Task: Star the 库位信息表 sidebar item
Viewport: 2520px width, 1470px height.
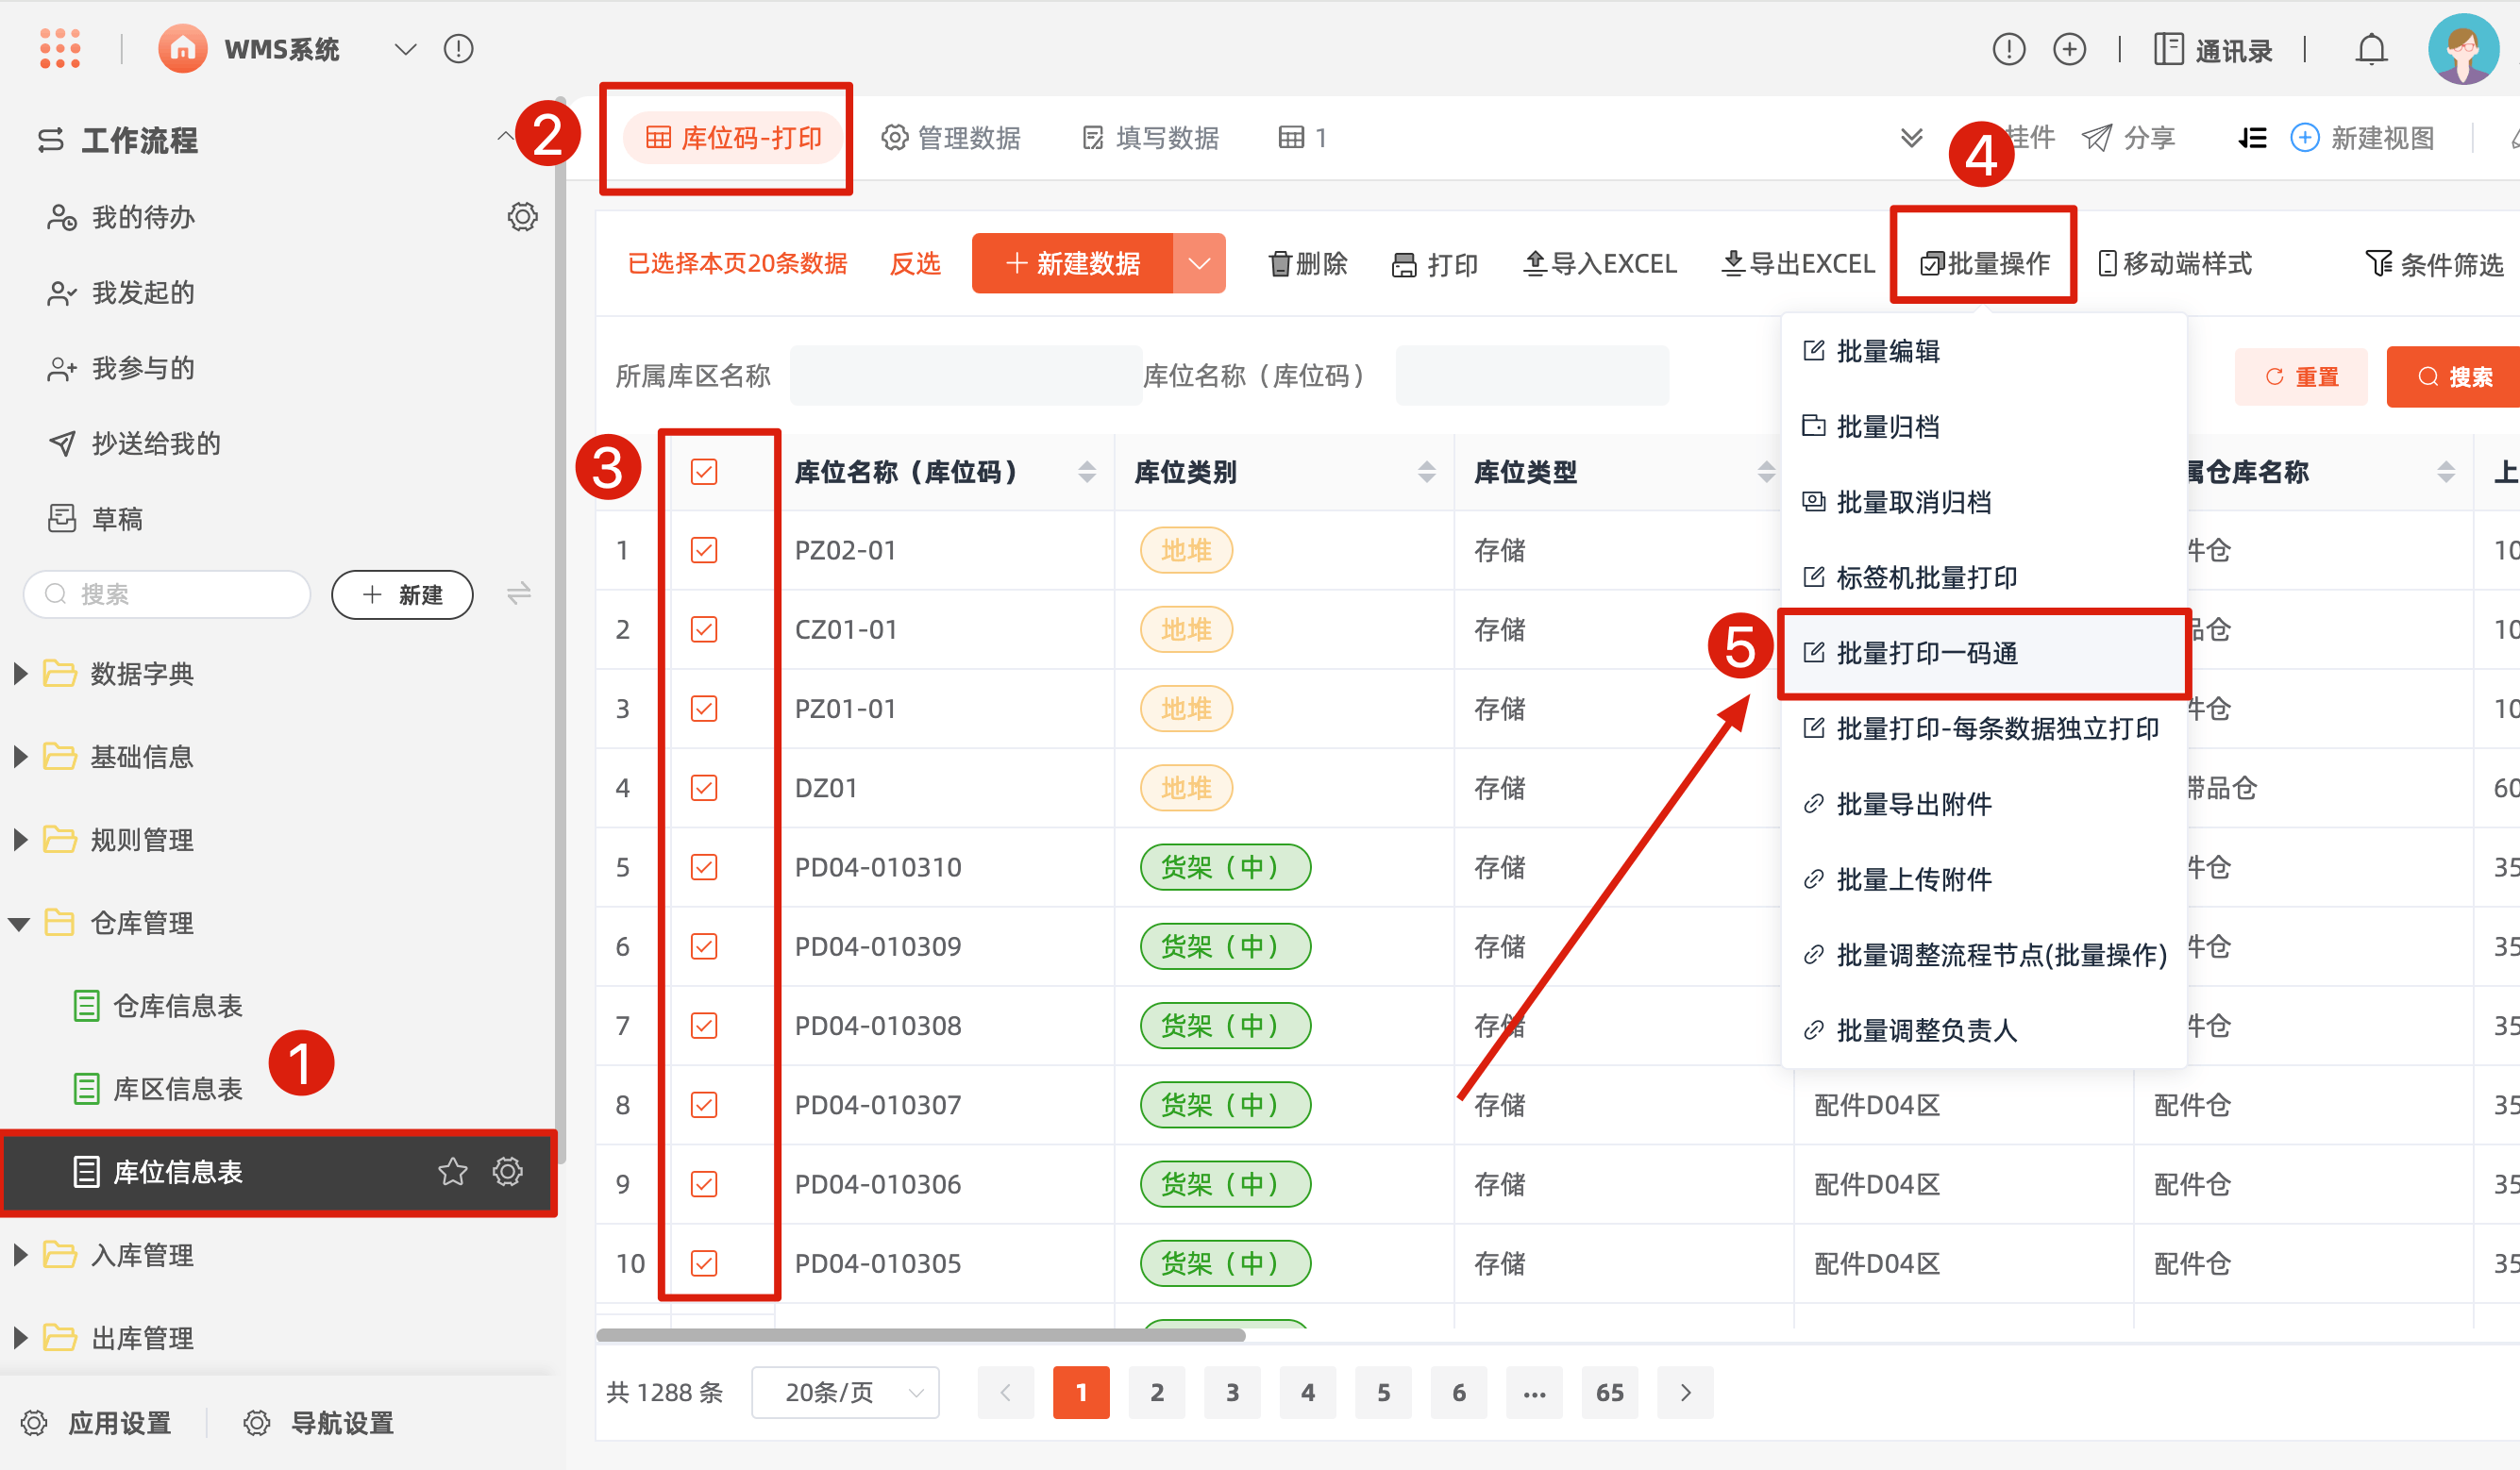Action: (452, 1172)
